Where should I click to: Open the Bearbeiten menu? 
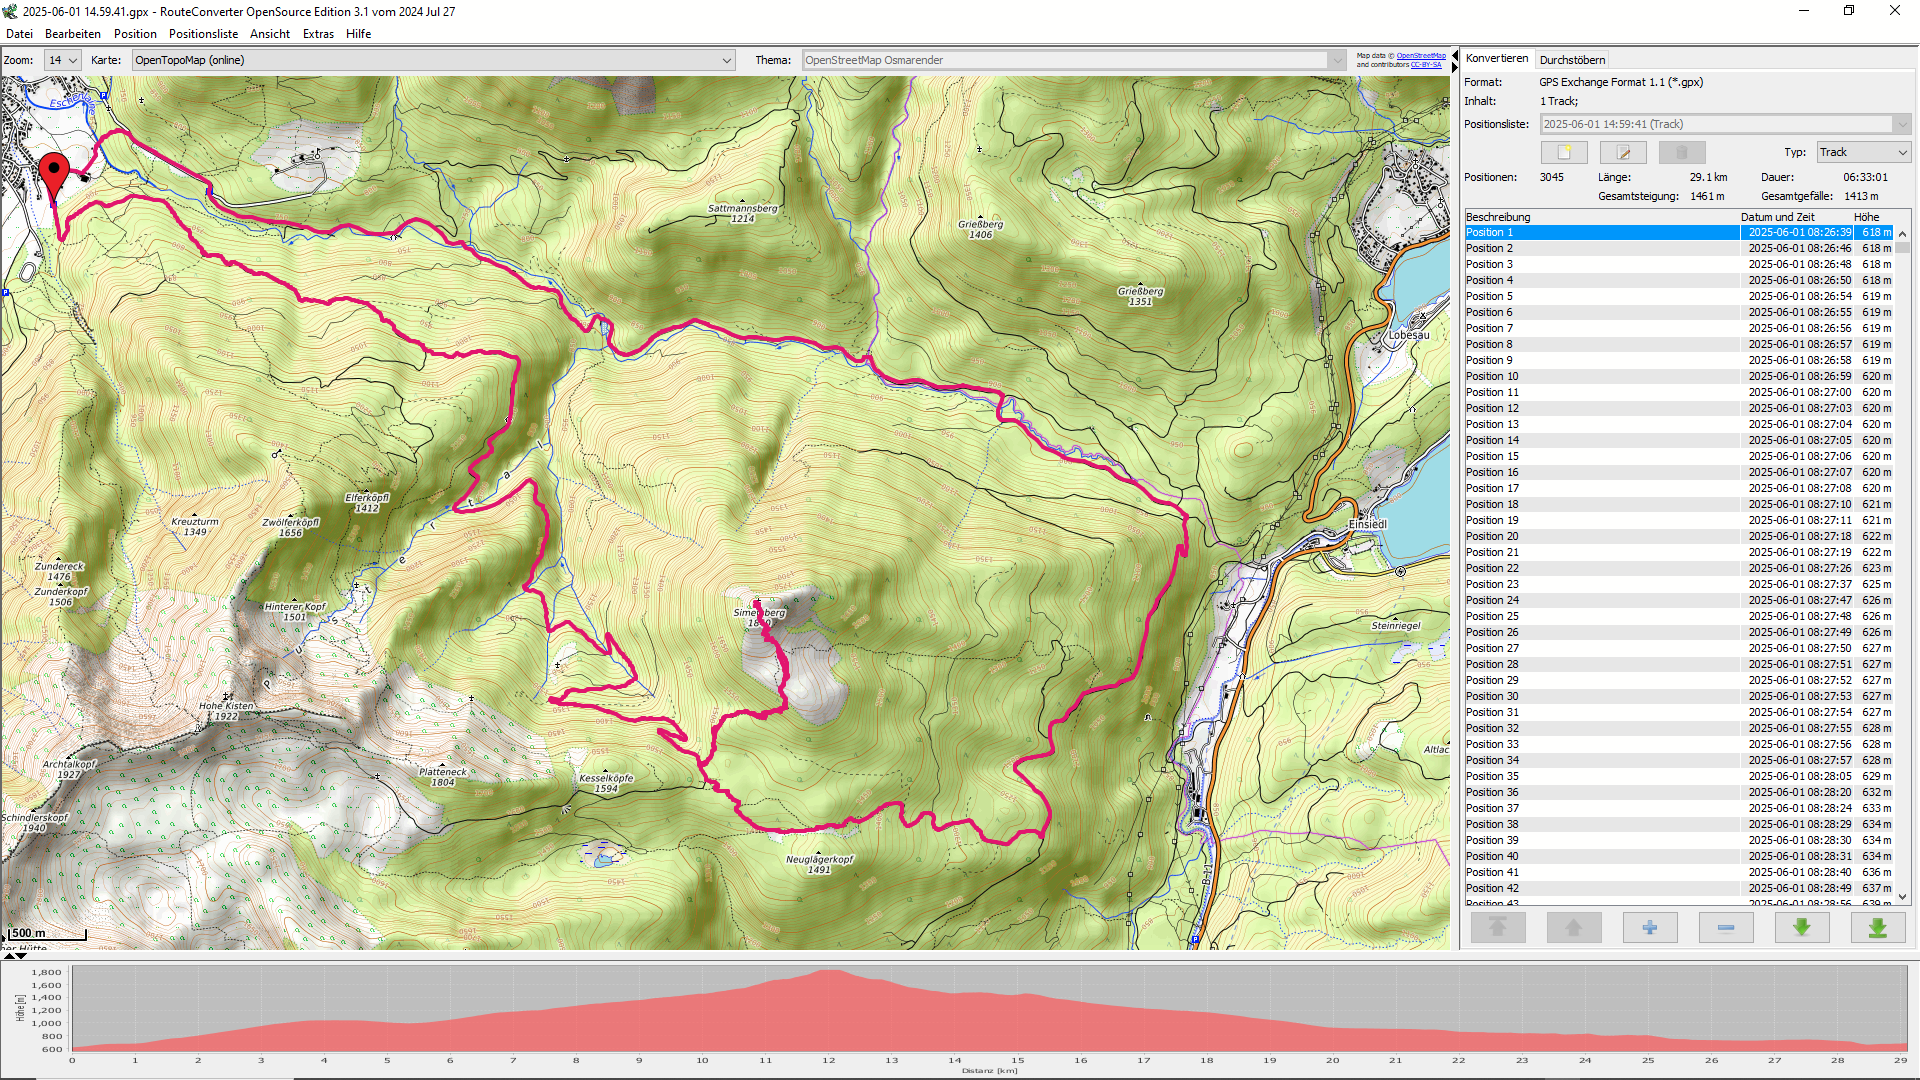coord(73,34)
